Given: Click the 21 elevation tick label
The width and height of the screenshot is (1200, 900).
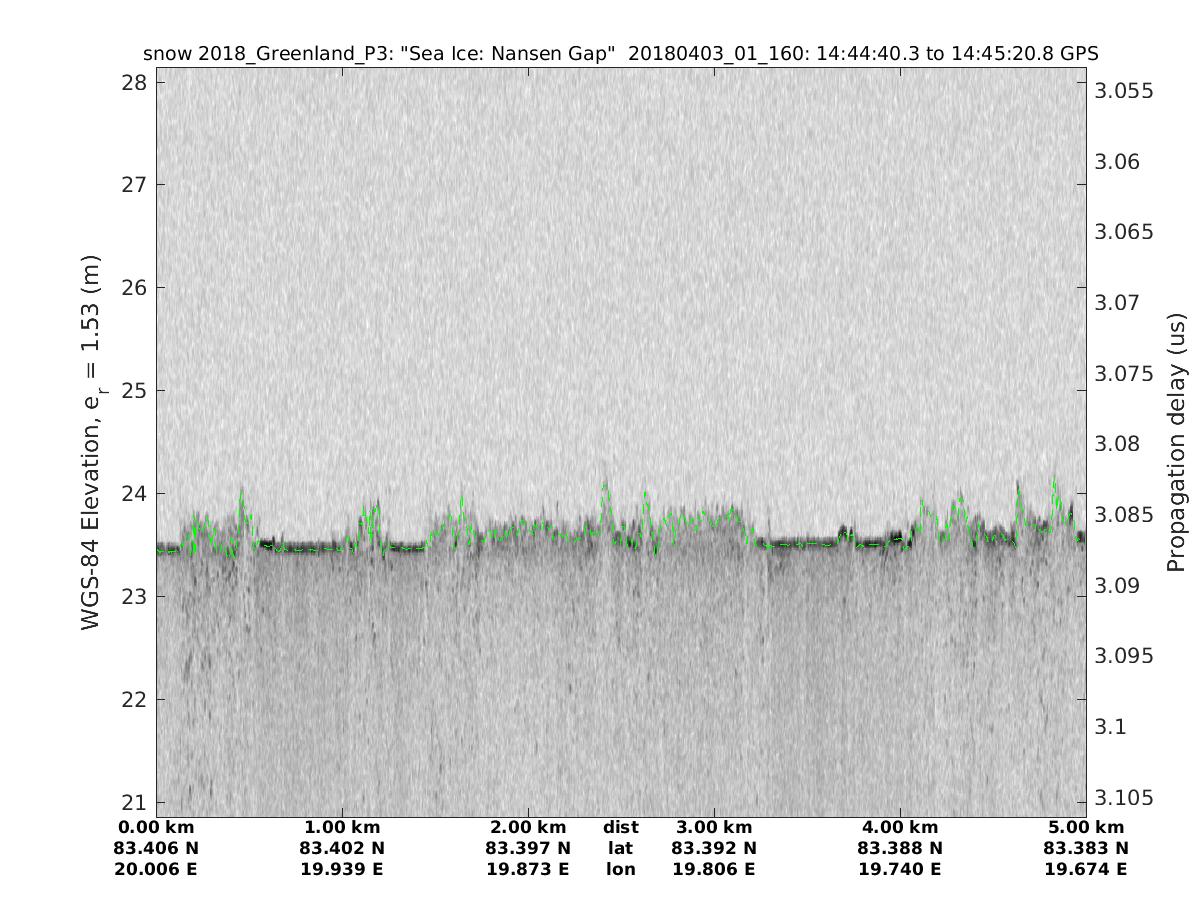Looking at the screenshot, I should point(132,802).
